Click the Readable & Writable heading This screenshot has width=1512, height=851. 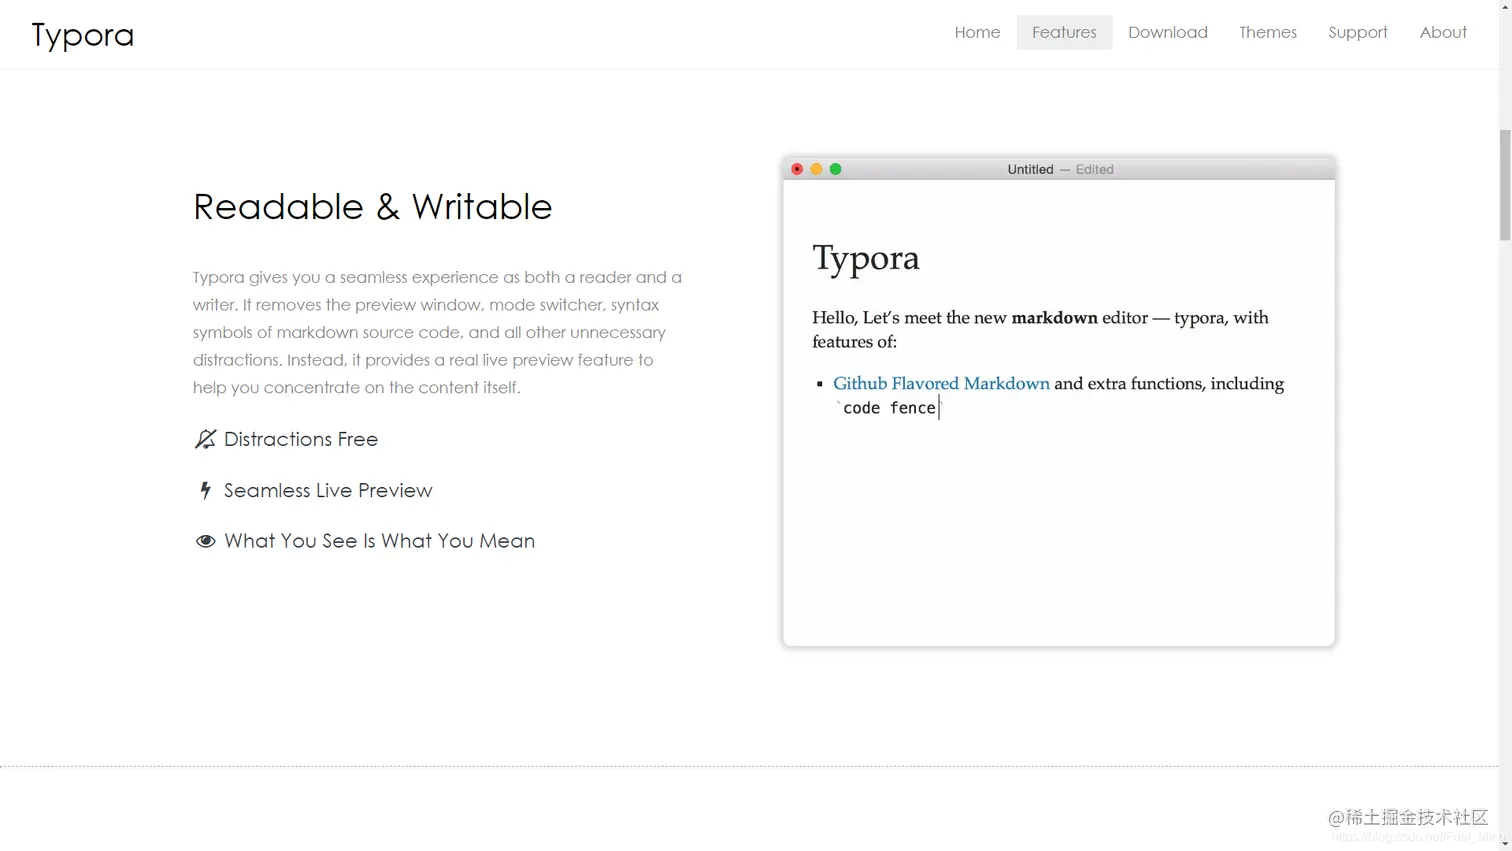pos(372,207)
